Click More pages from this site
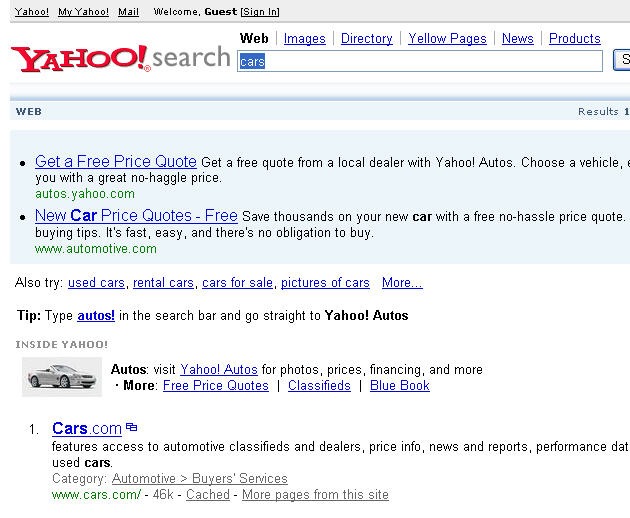Viewport: 630px width, 518px height. click(315, 495)
